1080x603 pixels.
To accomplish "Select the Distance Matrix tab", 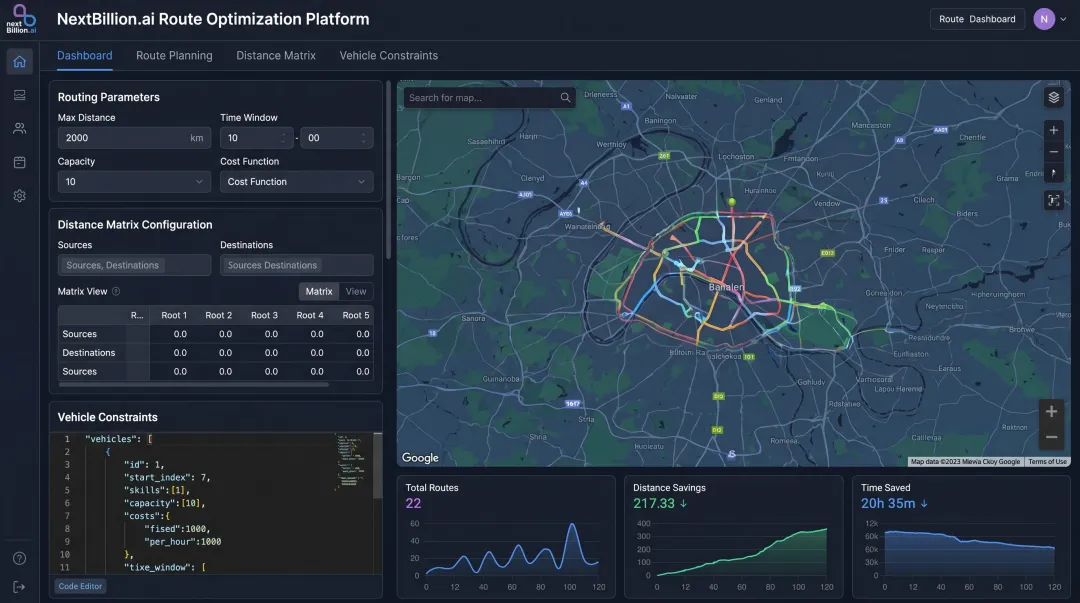I will pyautogui.click(x=276, y=56).
